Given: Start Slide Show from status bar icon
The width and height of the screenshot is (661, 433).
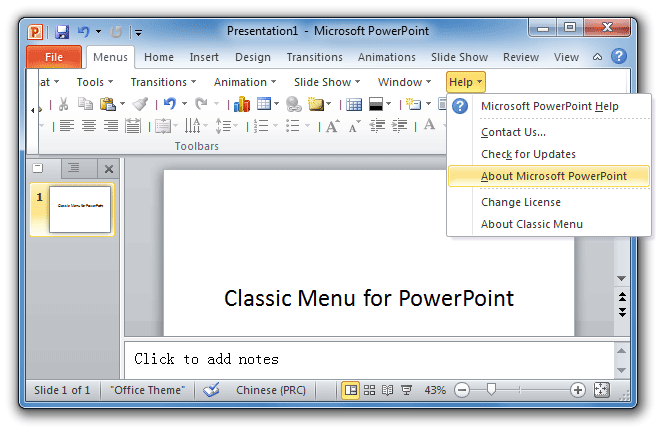Looking at the screenshot, I should (406, 390).
